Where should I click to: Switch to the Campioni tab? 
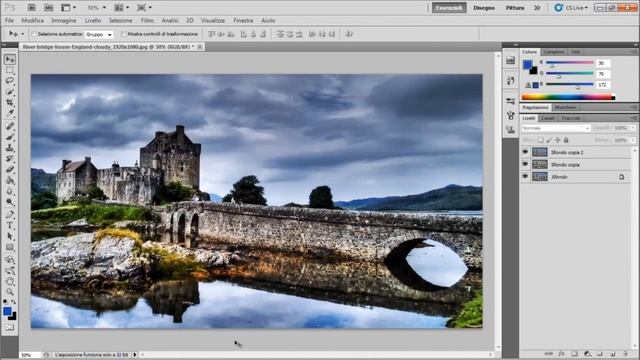tap(554, 52)
